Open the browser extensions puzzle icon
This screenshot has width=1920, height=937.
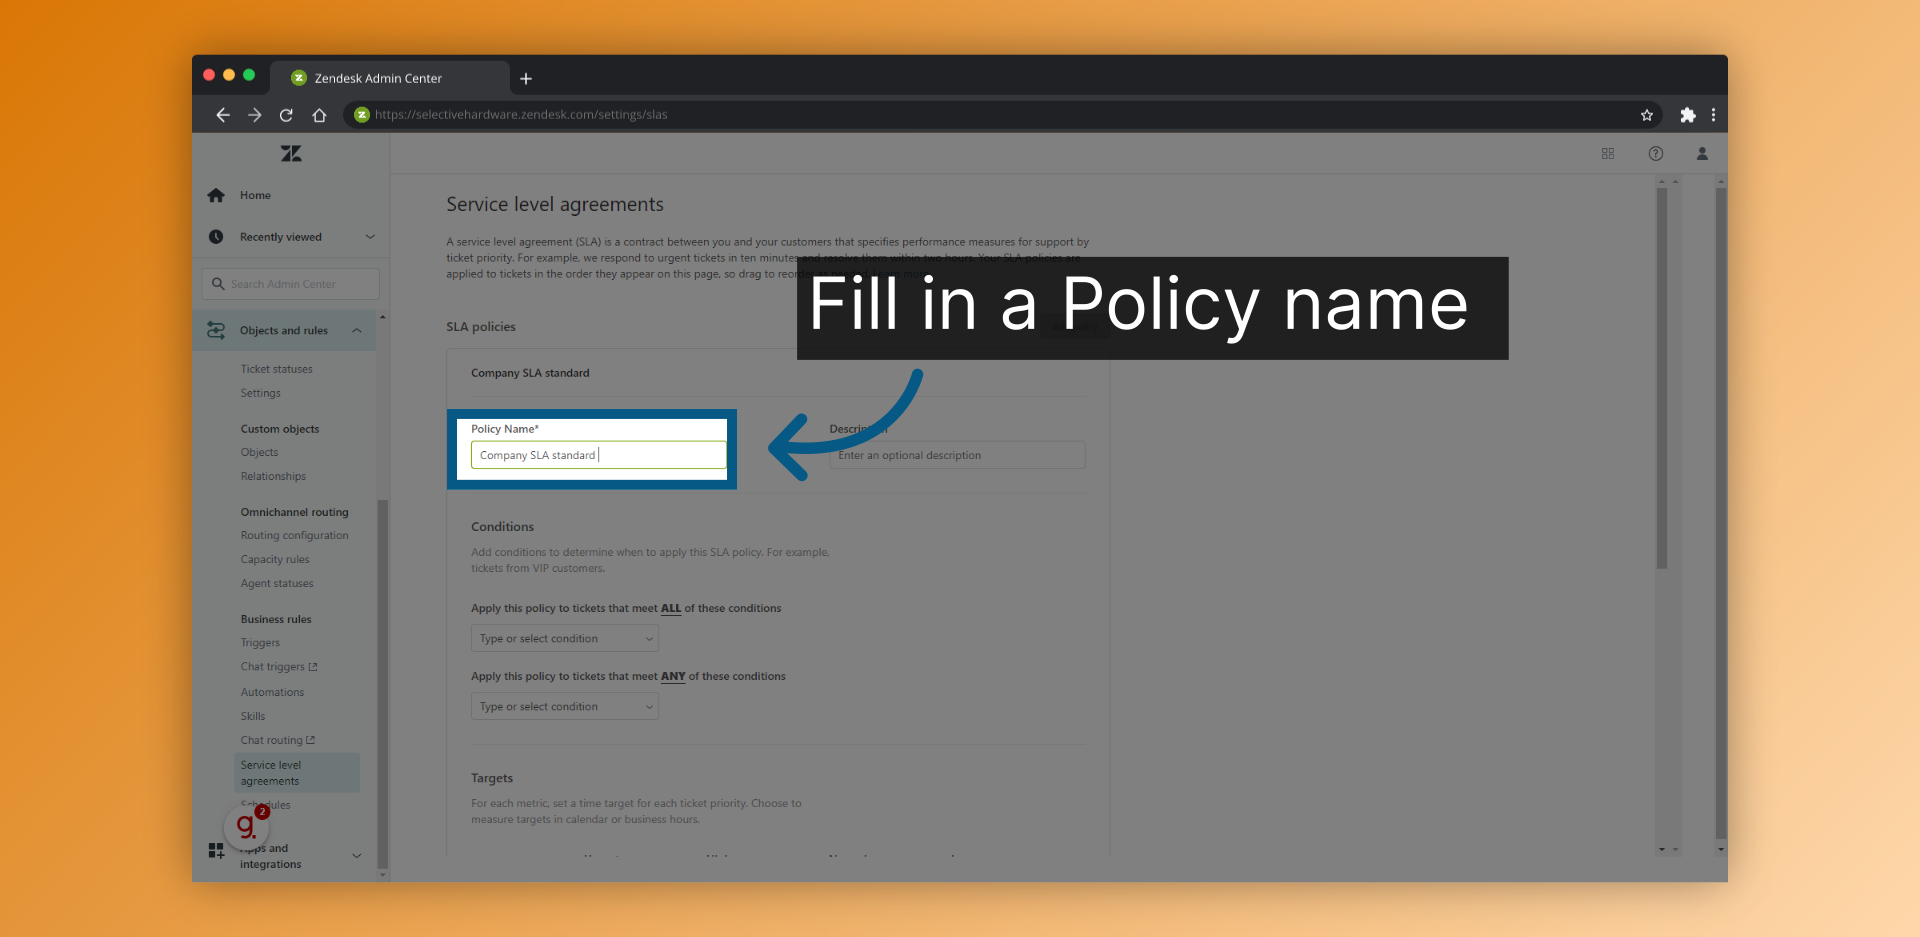pyautogui.click(x=1688, y=115)
